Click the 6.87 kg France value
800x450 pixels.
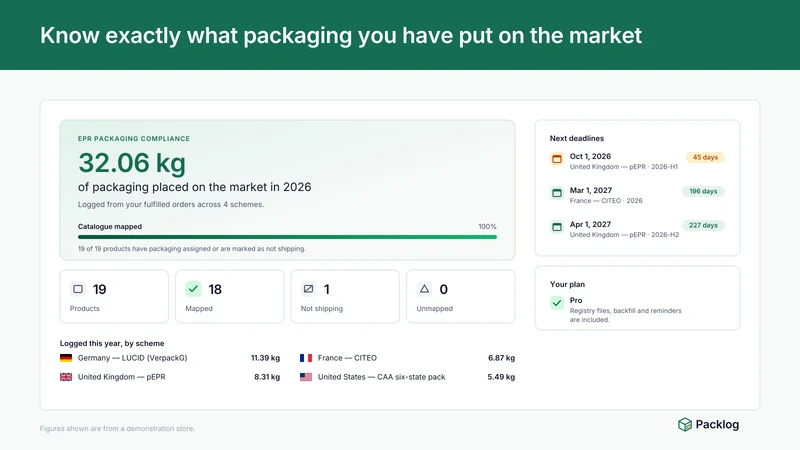[502, 358]
